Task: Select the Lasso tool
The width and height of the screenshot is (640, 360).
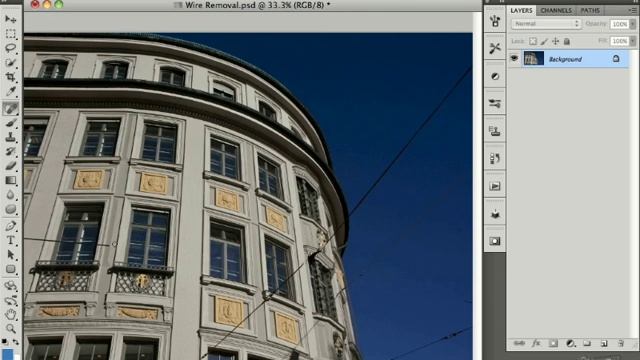Action: point(11,48)
